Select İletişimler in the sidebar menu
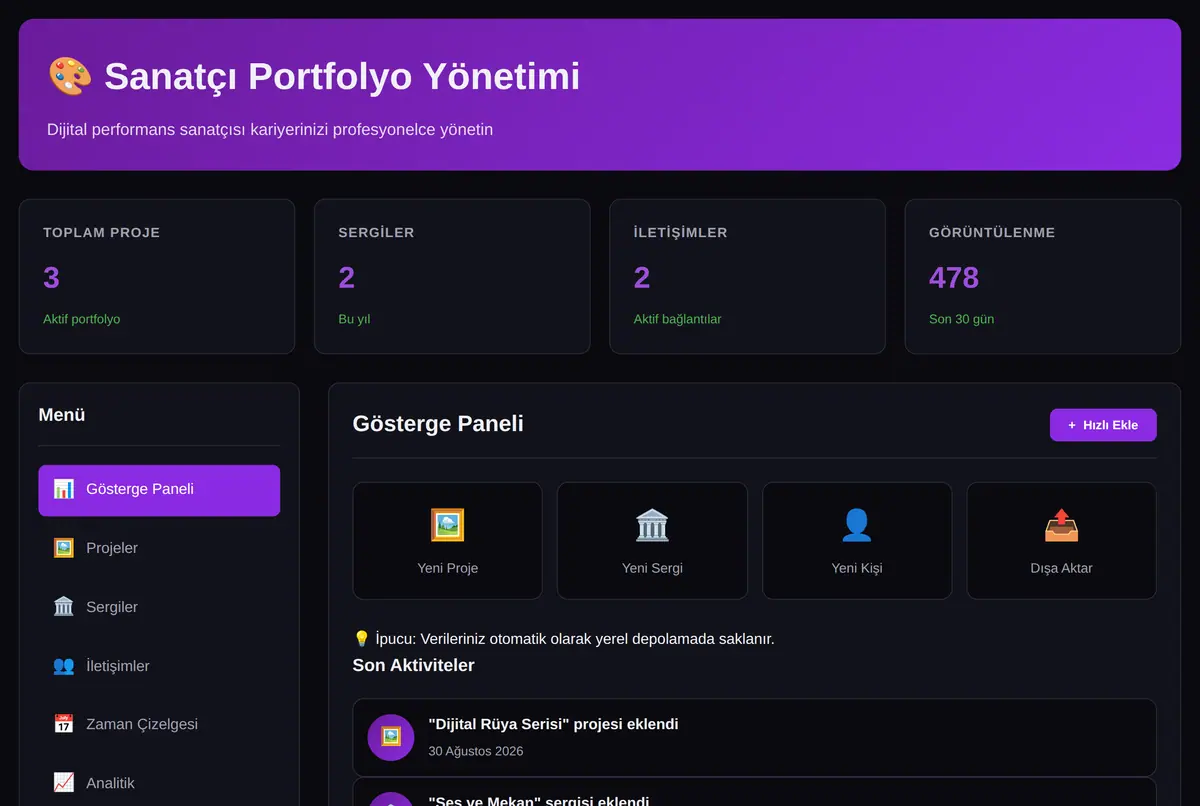The width and height of the screenshot is (1200, 806). tap(159, 666)
